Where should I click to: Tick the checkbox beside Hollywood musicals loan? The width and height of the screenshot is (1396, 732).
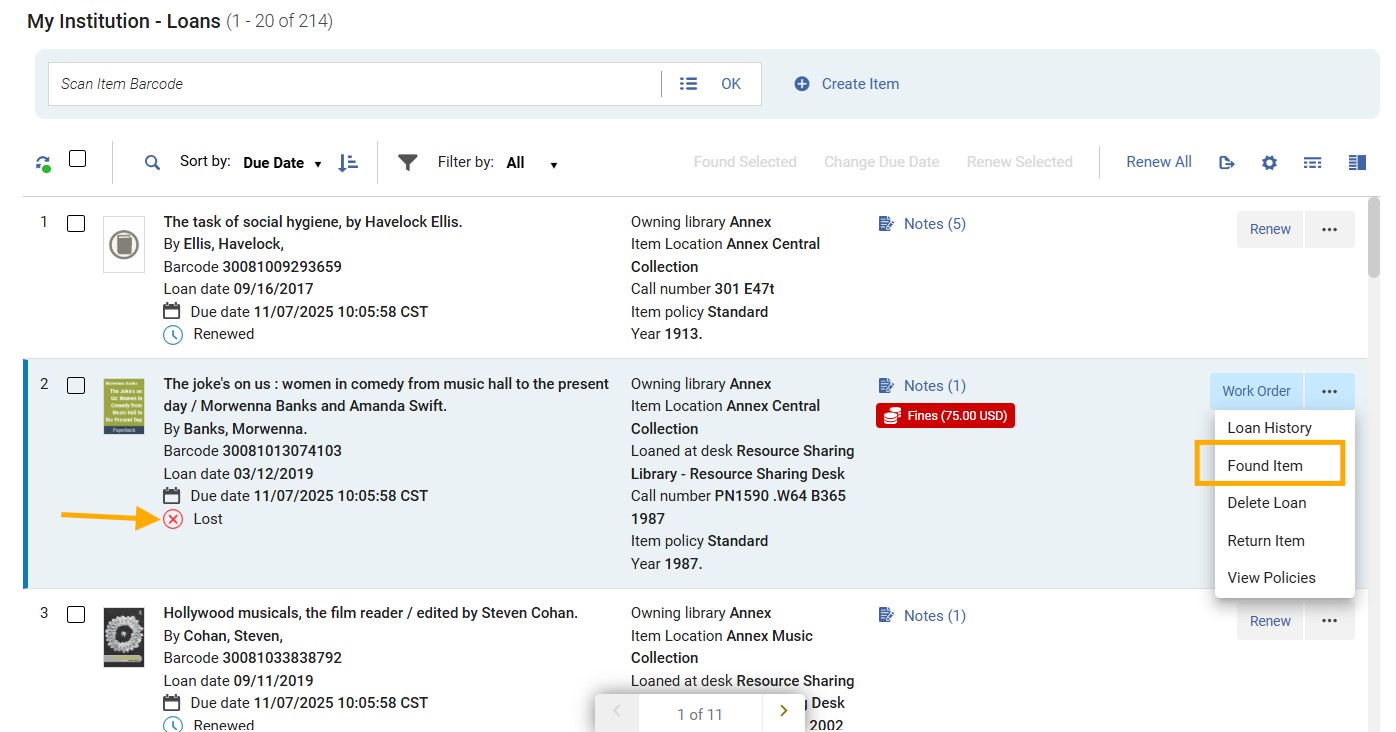pyautogui.click(x=76, y=614)
